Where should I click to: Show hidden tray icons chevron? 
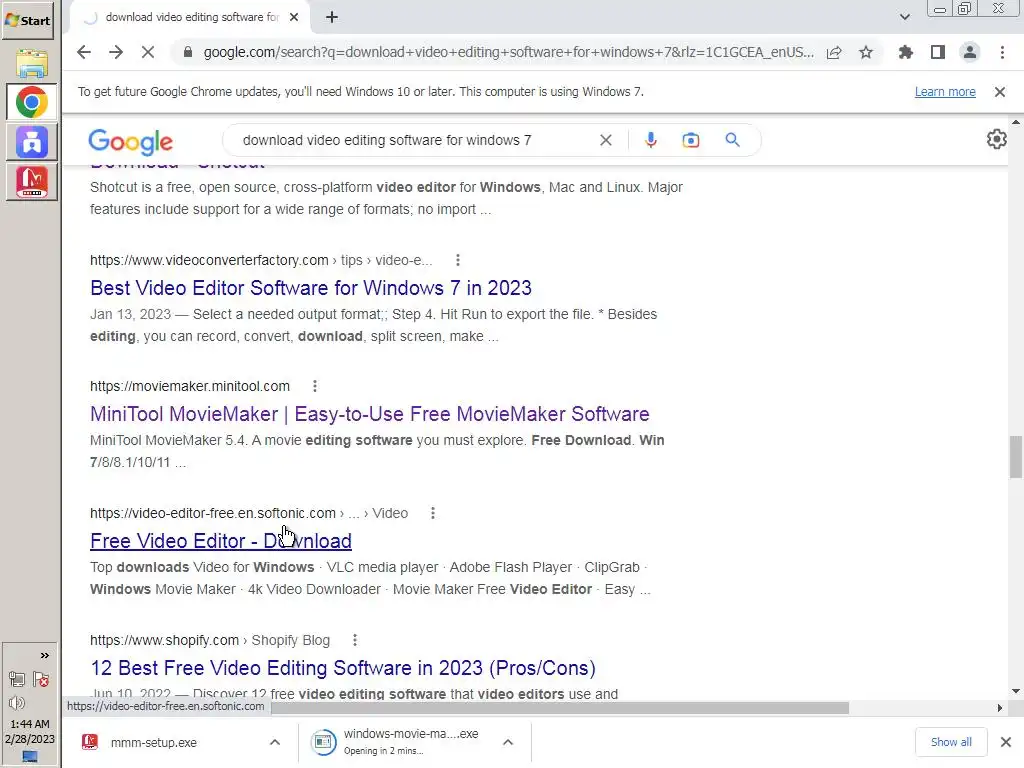(x=44, y=655)
